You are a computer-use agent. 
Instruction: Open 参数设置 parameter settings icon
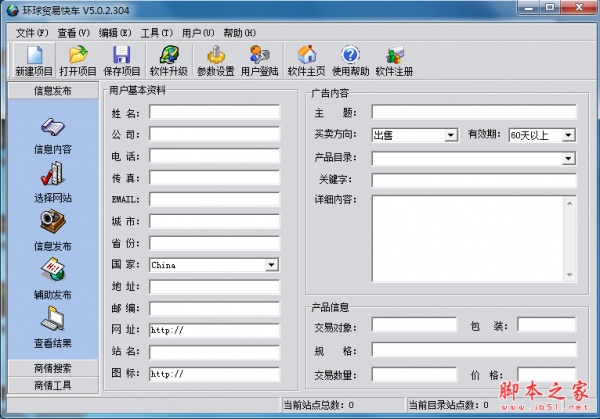click(x=216, y=60)
